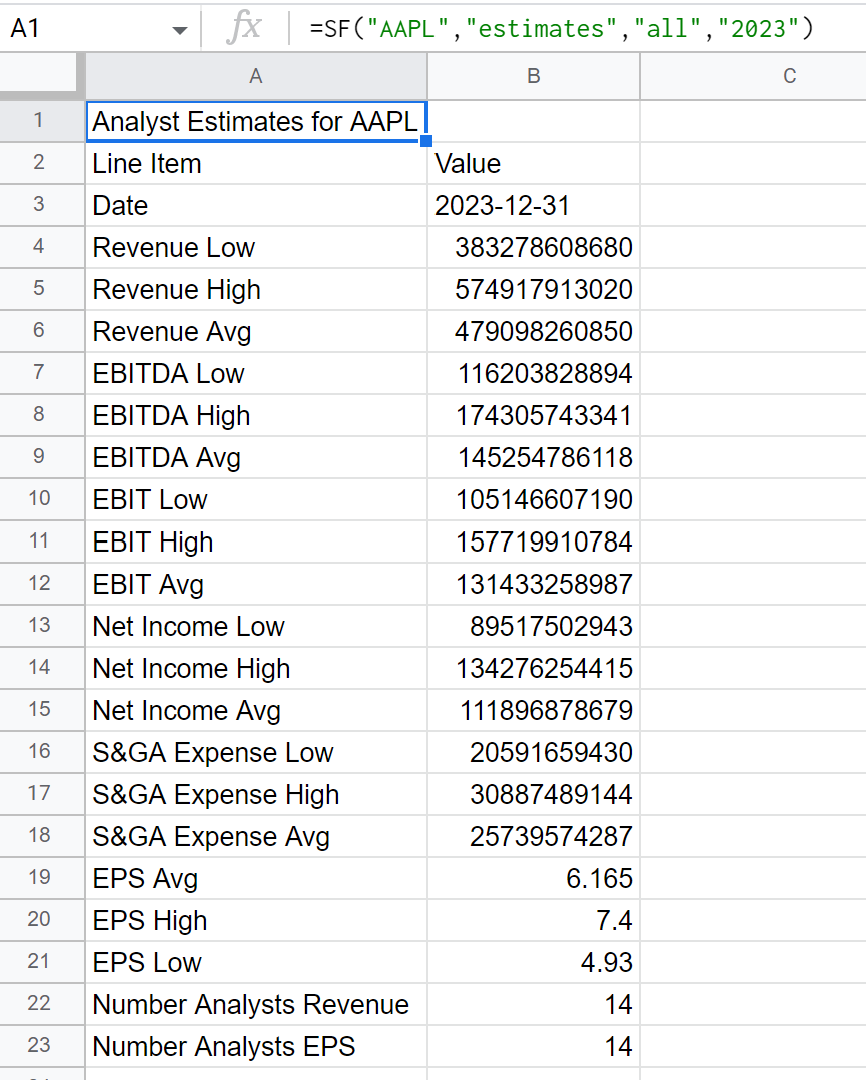Select EPS value 6.165
The image size is (866, 1080).
[533, 878]
